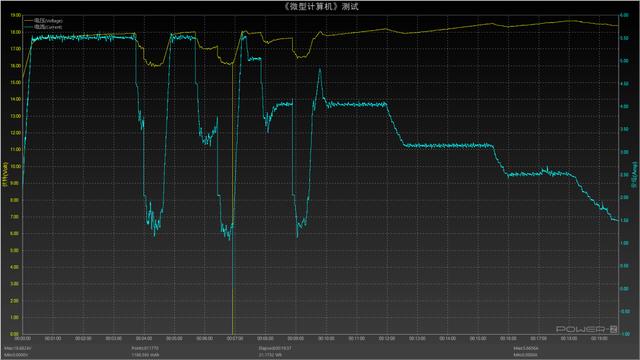Click the 7.00 voltage axis tick label
Viewport: 640px width, 360px height.
[x=15, y=217]
